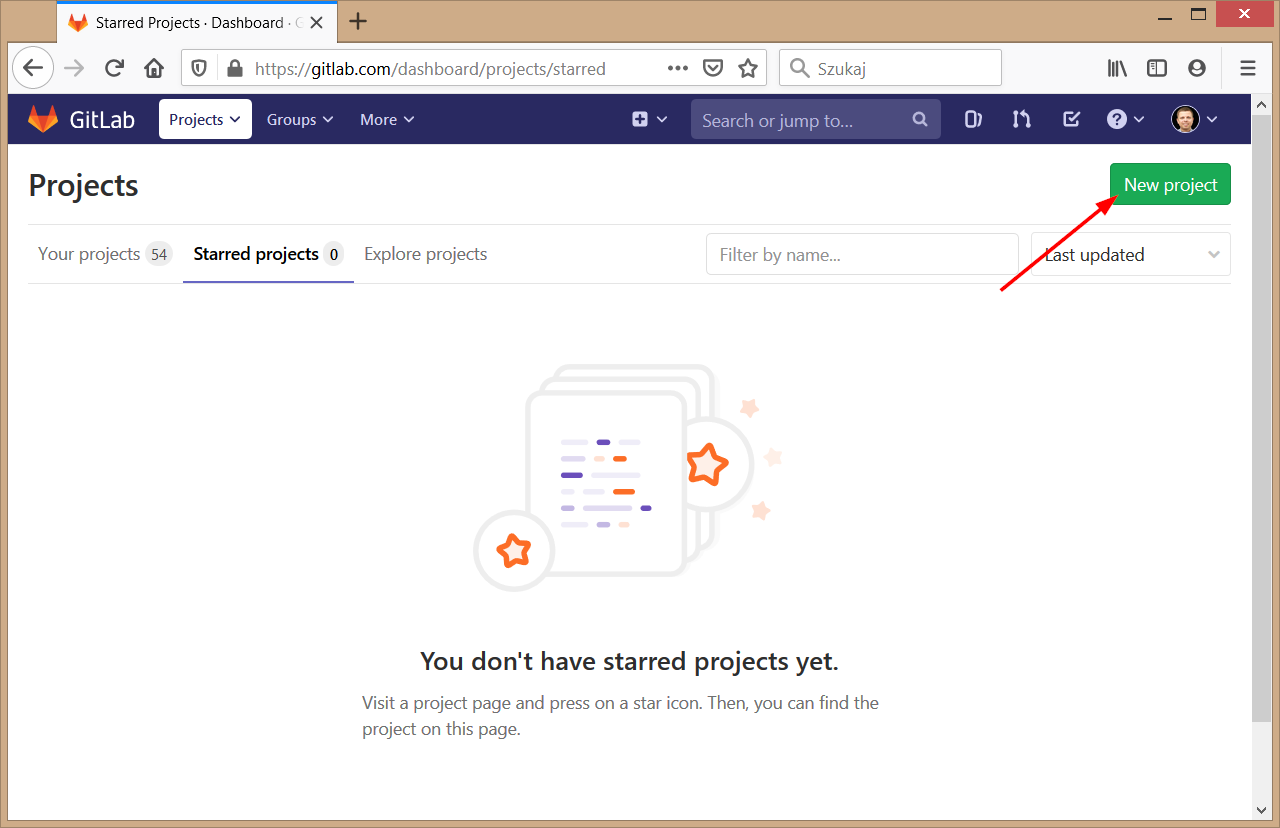Open the user avatar profile menu
Image resolution: width=1280 pixels, height=828 pixels.
pyautogui.click(x=1194, y=120)
